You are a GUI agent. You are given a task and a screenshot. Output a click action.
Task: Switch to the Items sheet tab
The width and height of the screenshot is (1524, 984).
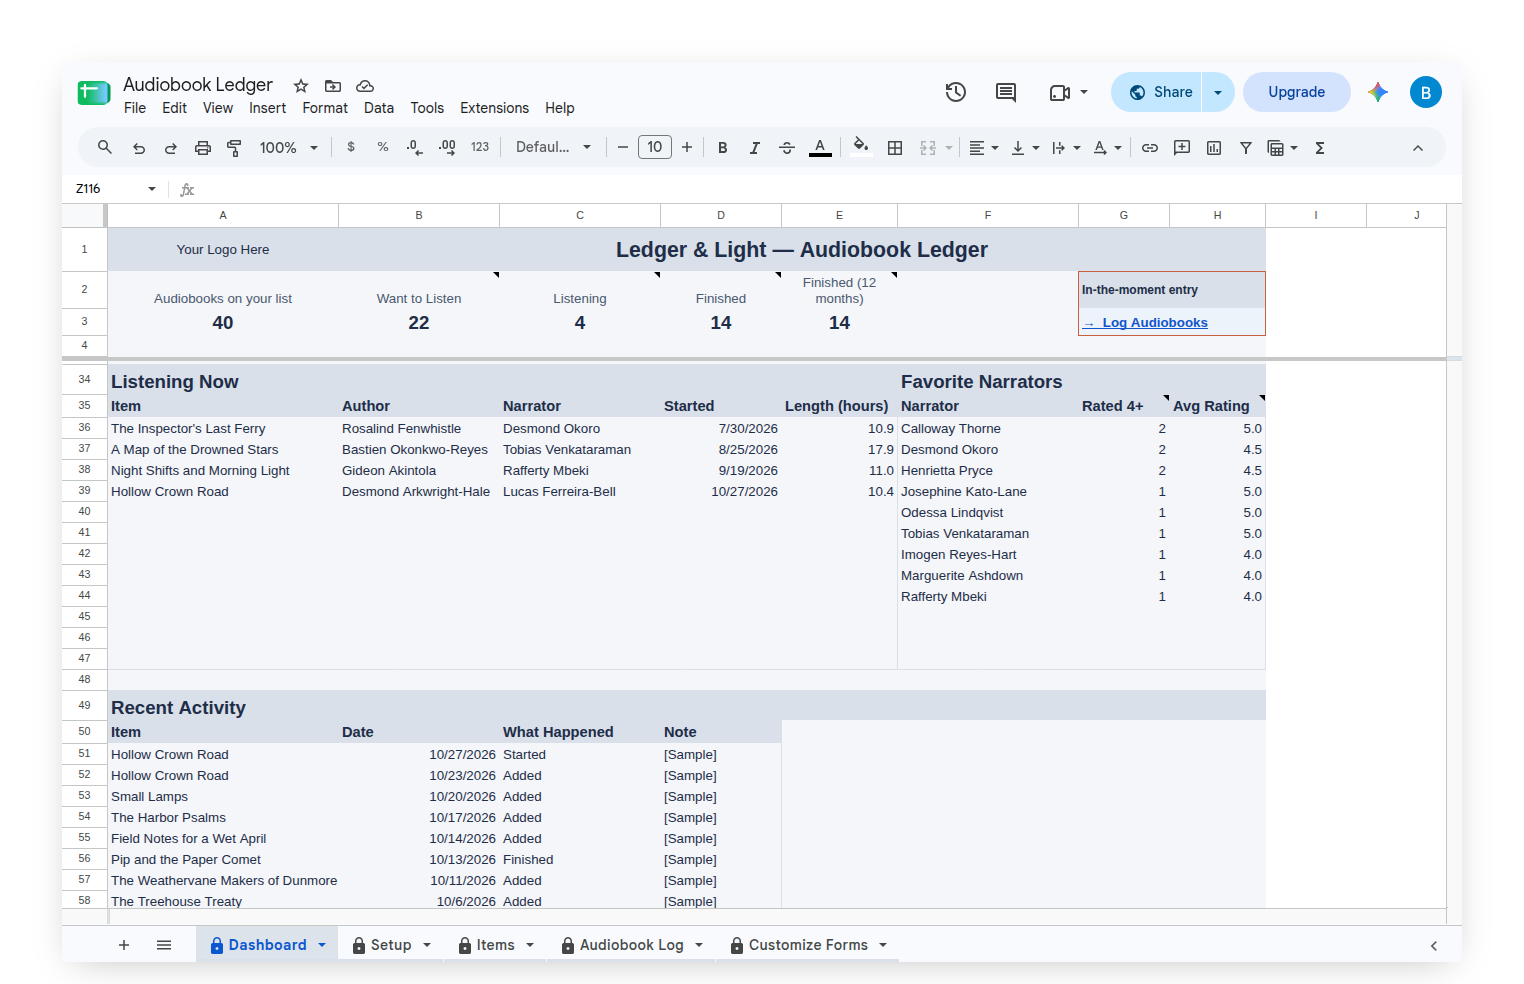click(496, 945)
